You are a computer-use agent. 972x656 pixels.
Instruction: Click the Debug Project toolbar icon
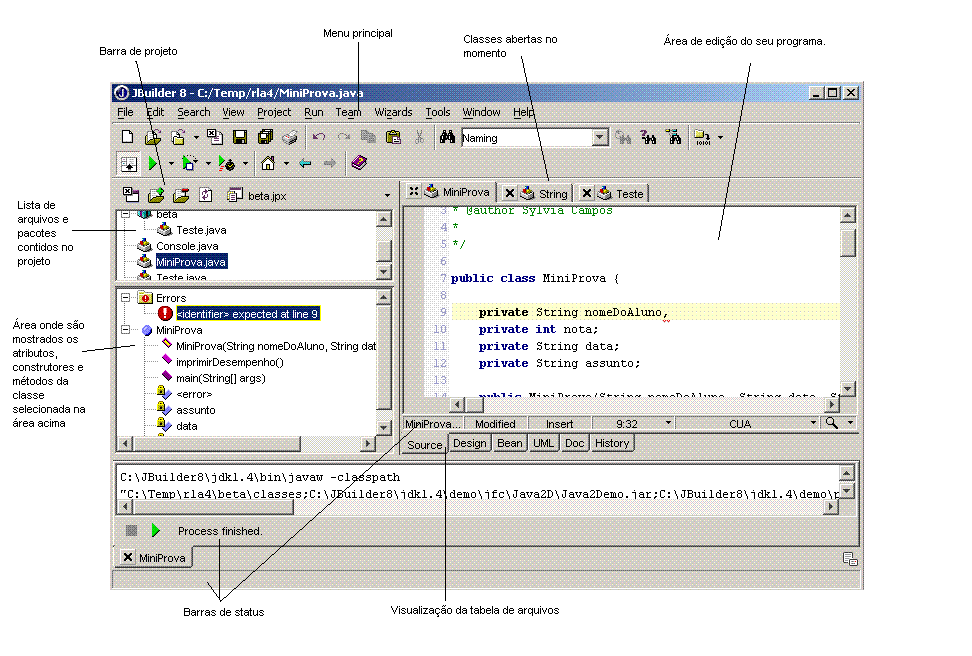click(189, 164)
